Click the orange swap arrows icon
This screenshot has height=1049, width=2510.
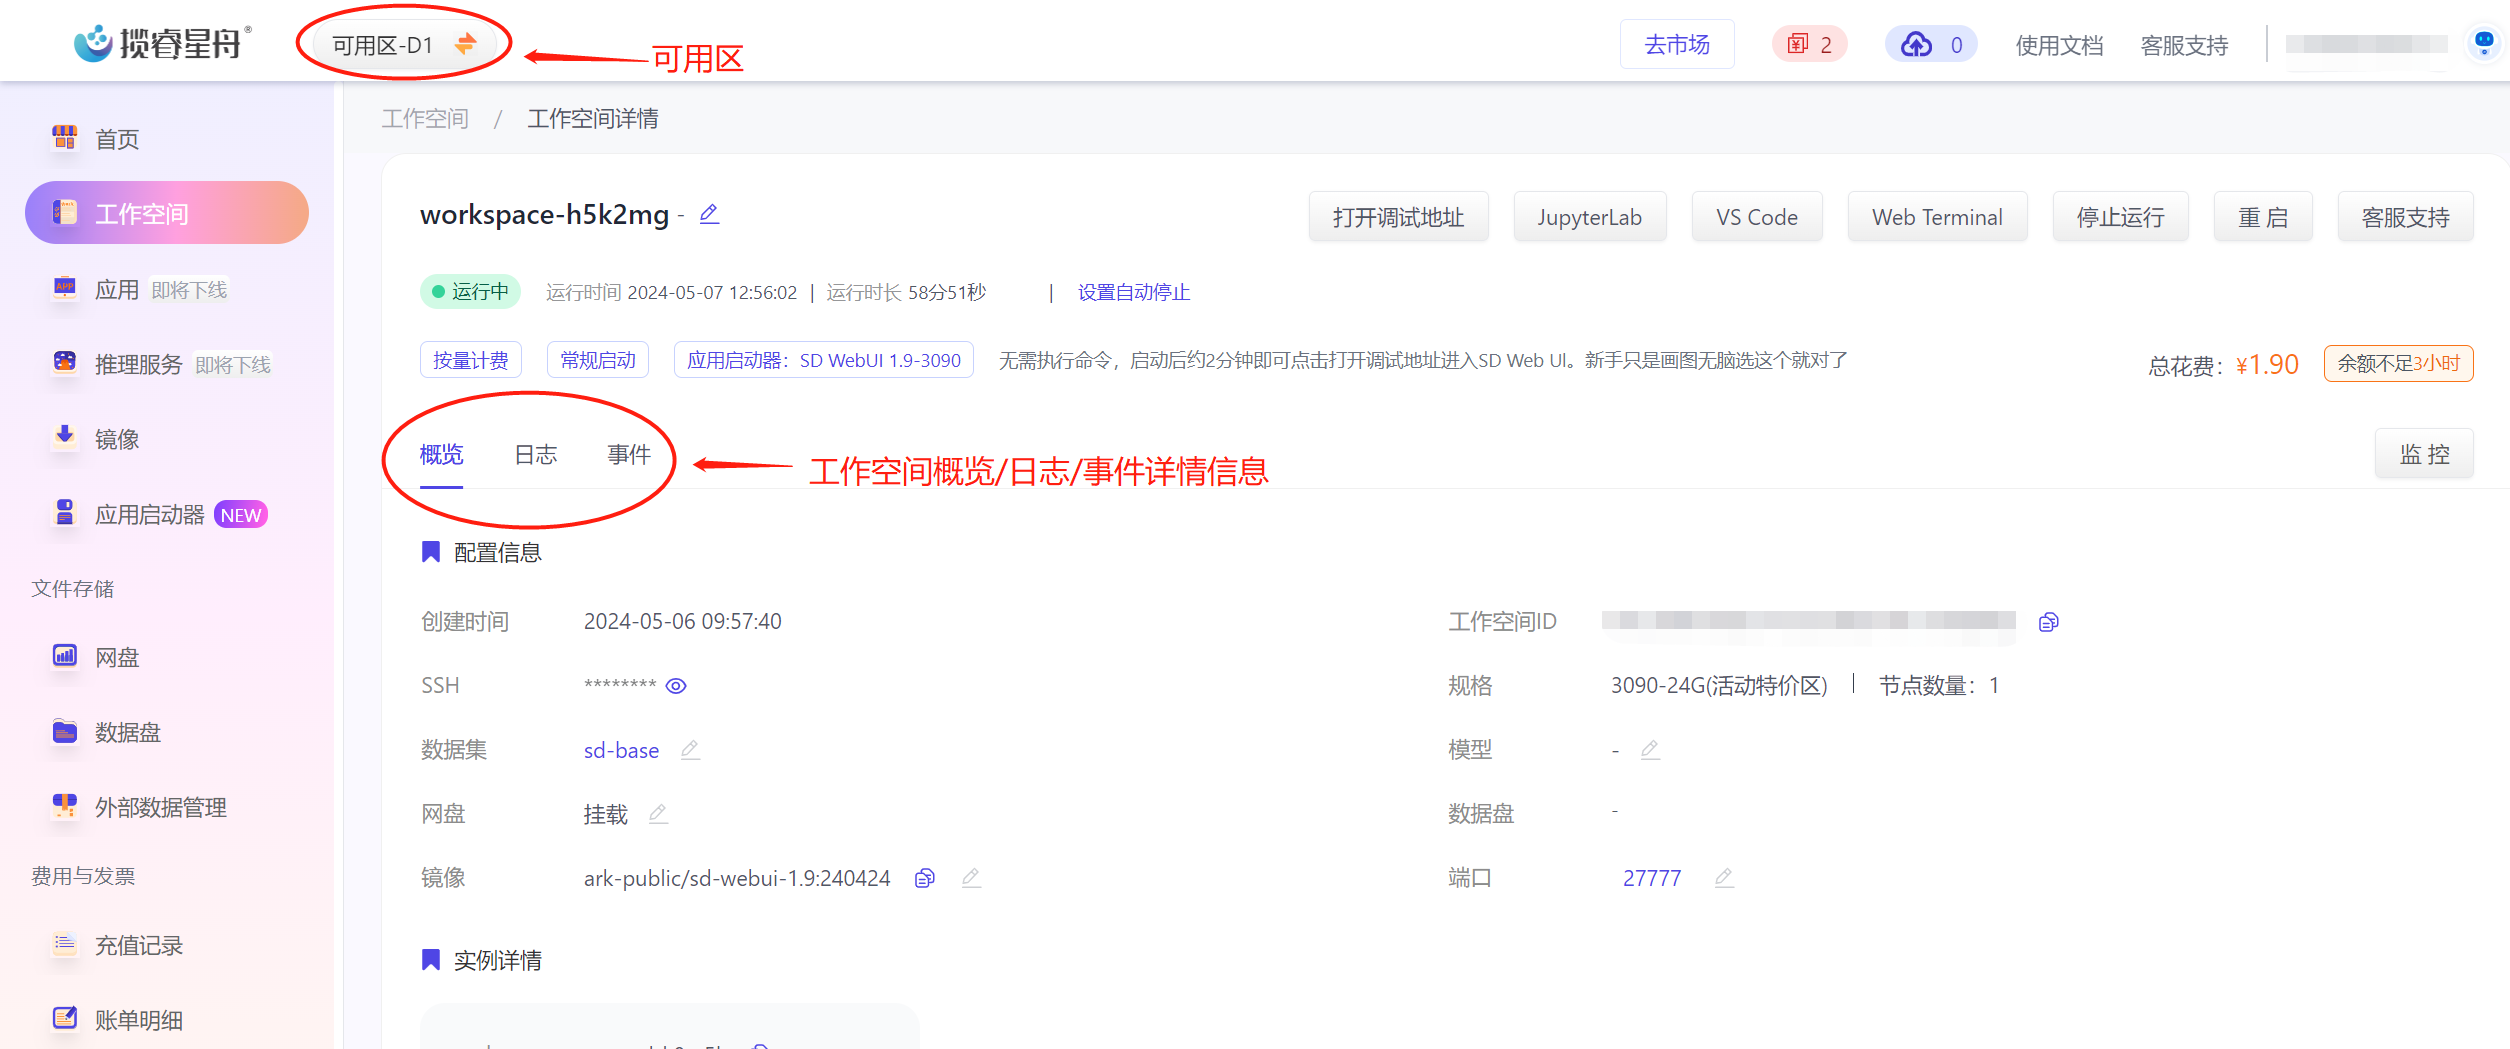[465, 44]
